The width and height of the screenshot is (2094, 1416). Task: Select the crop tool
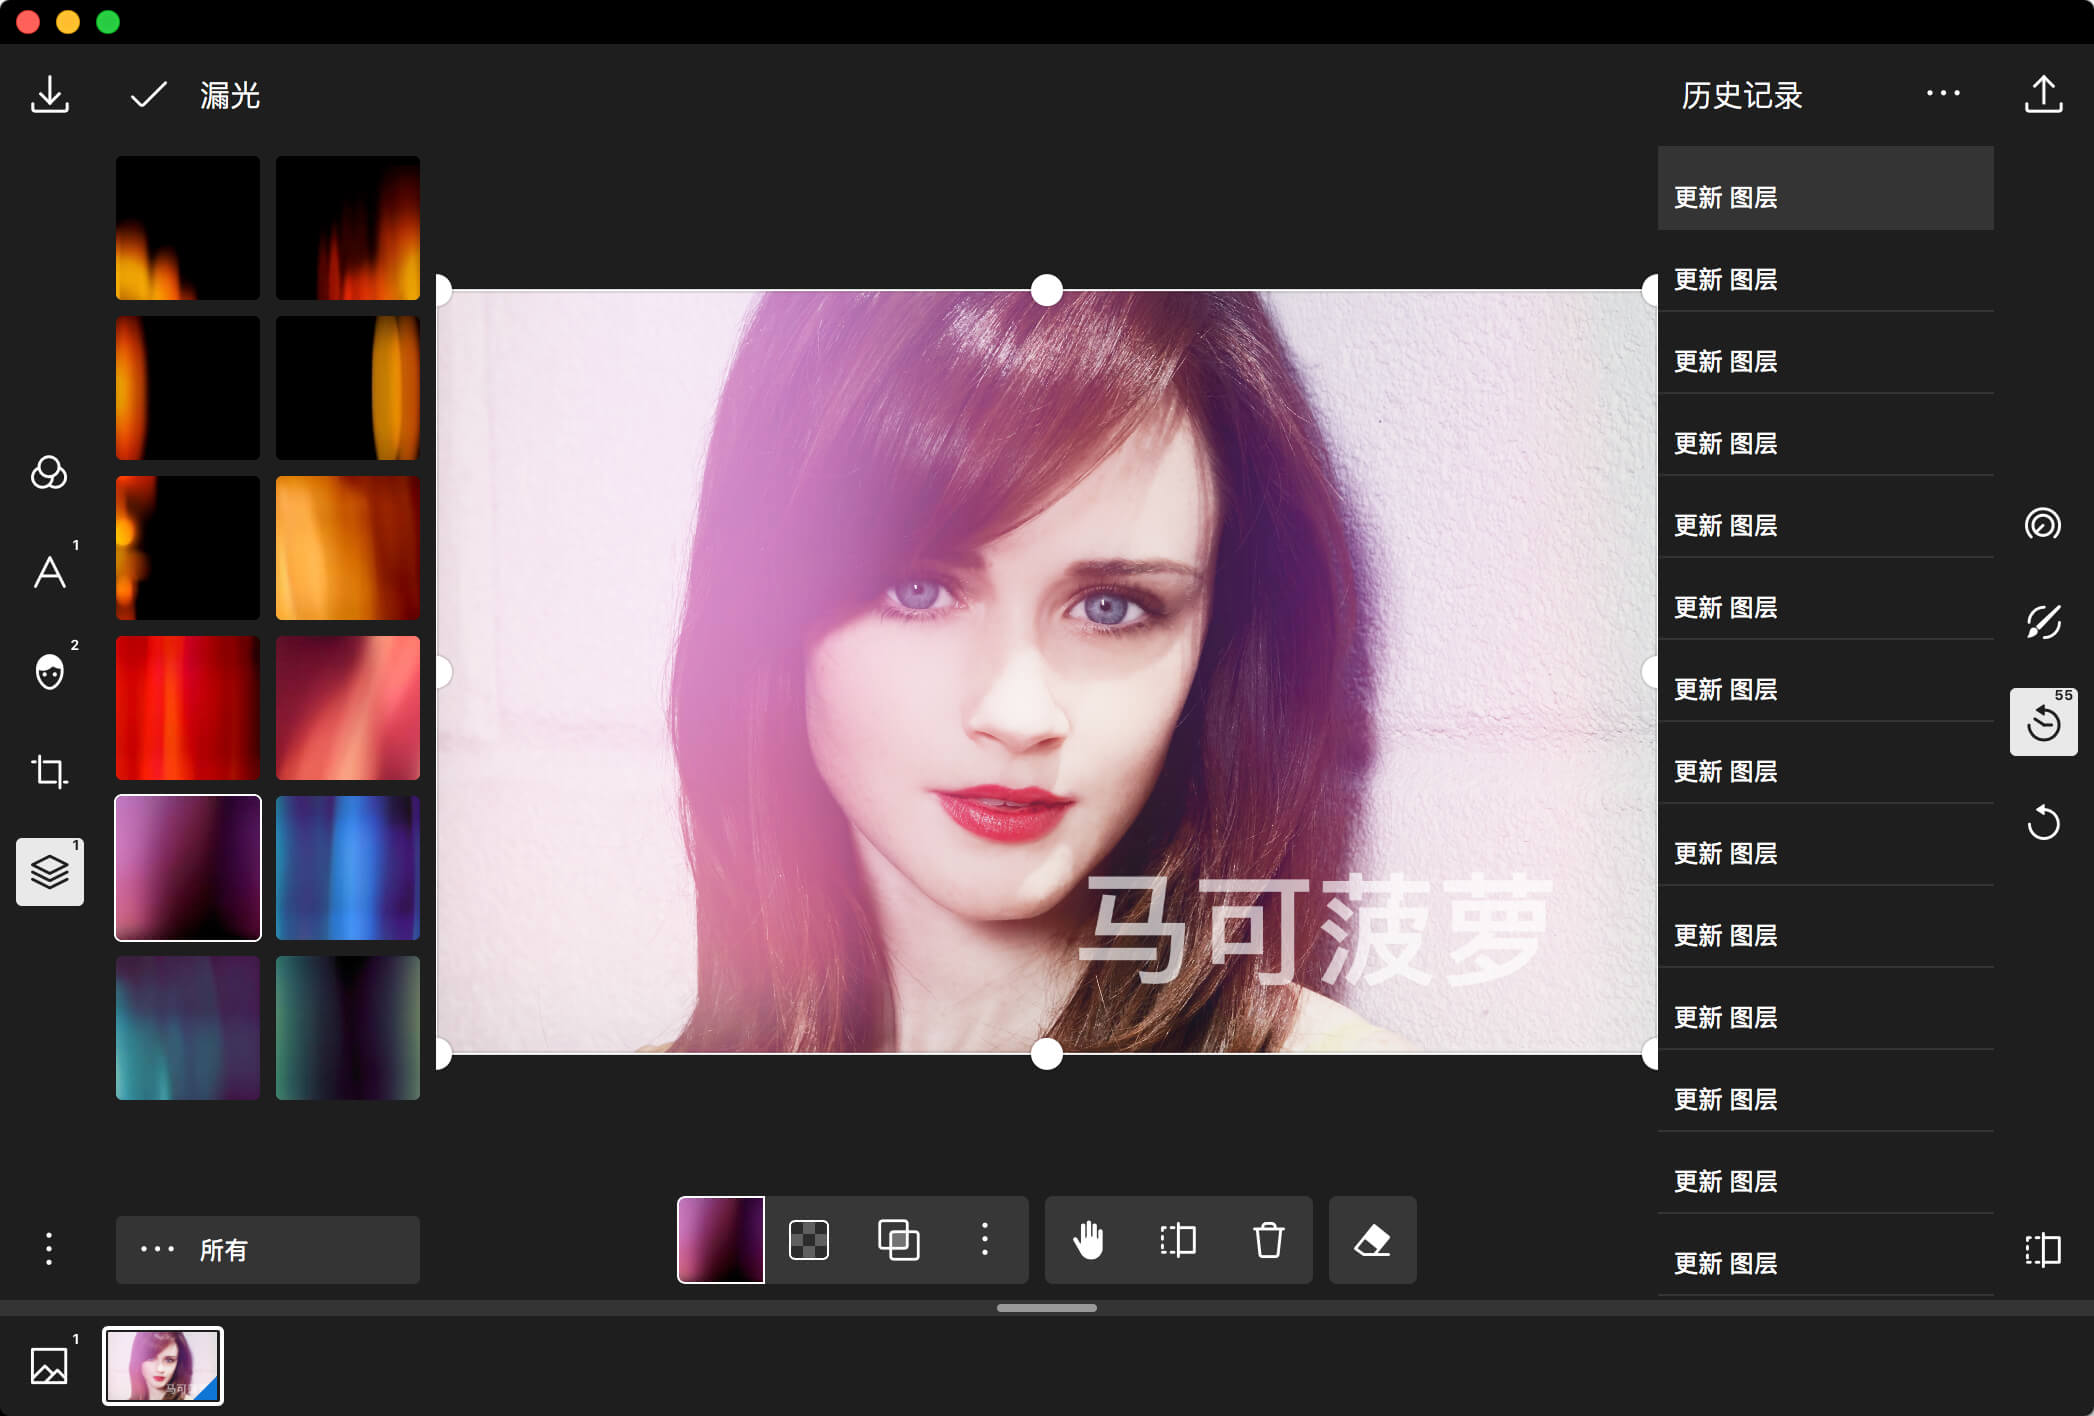coord(49,771)
